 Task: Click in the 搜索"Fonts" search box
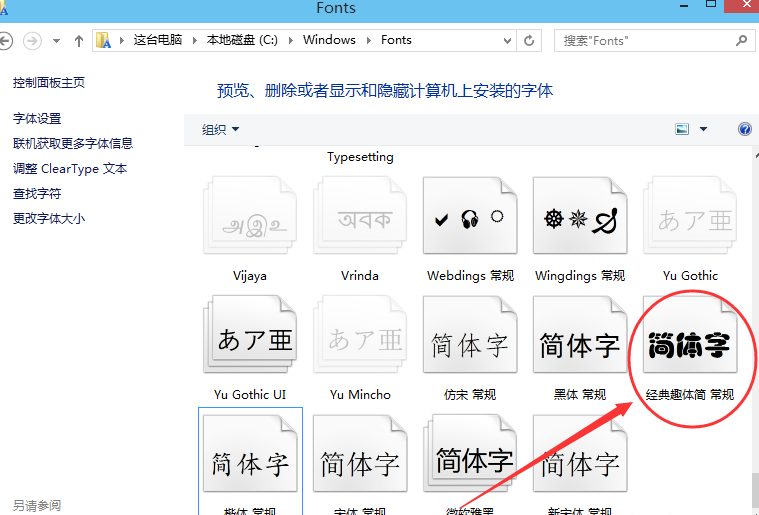point(645,41)
